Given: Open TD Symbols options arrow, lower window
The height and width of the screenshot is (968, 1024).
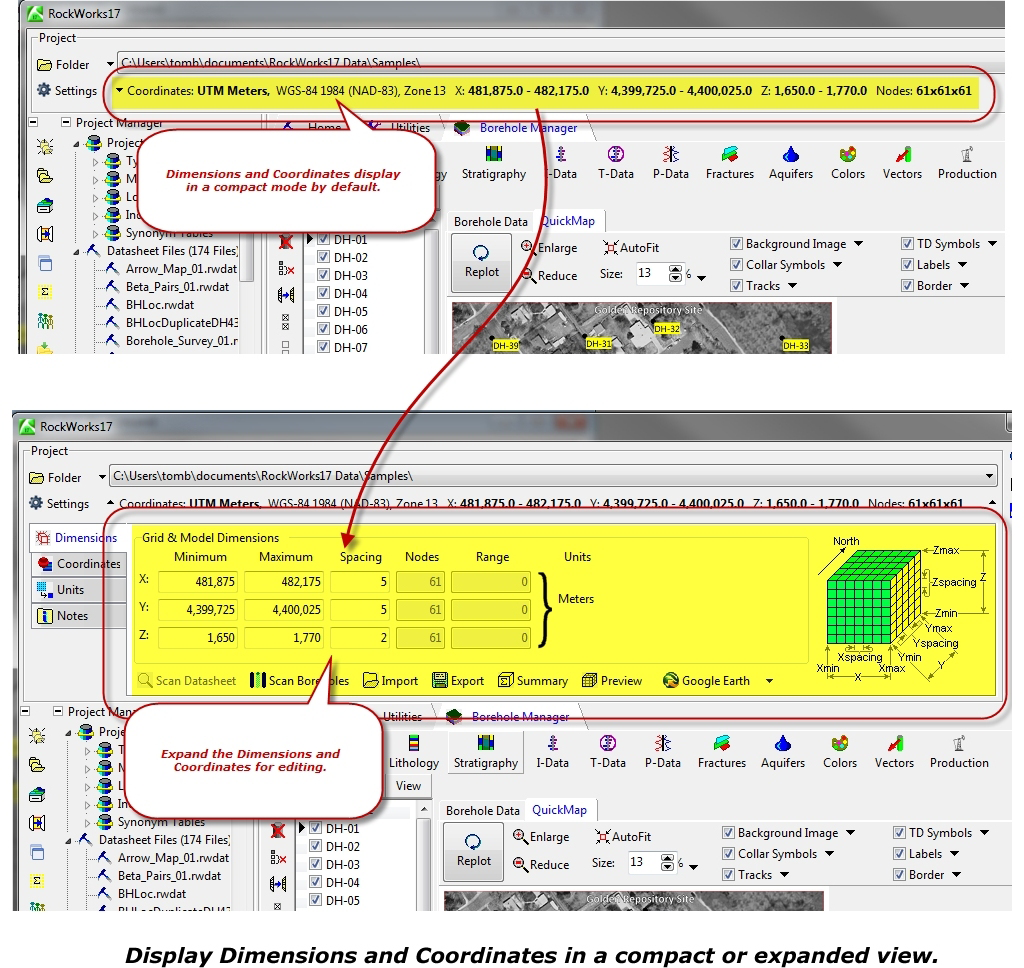Looking at the screenshot, I should point(984,833).
